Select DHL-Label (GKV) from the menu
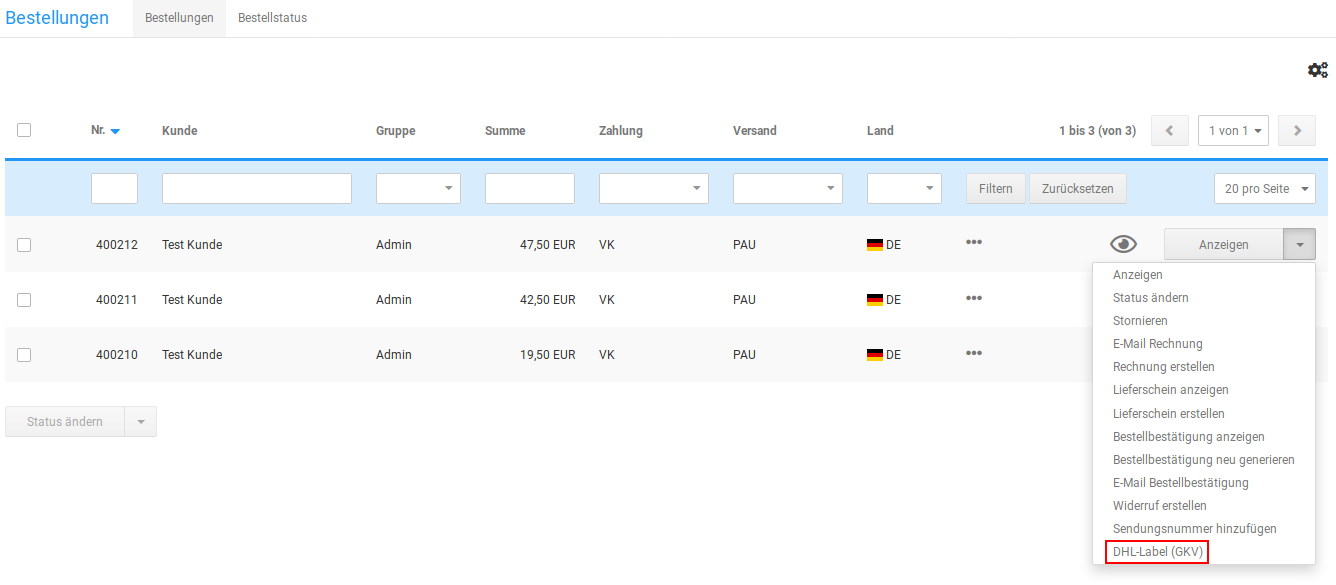This screenshot has height=585, width=1336. pyautogui.click(x=1159, y=552)
